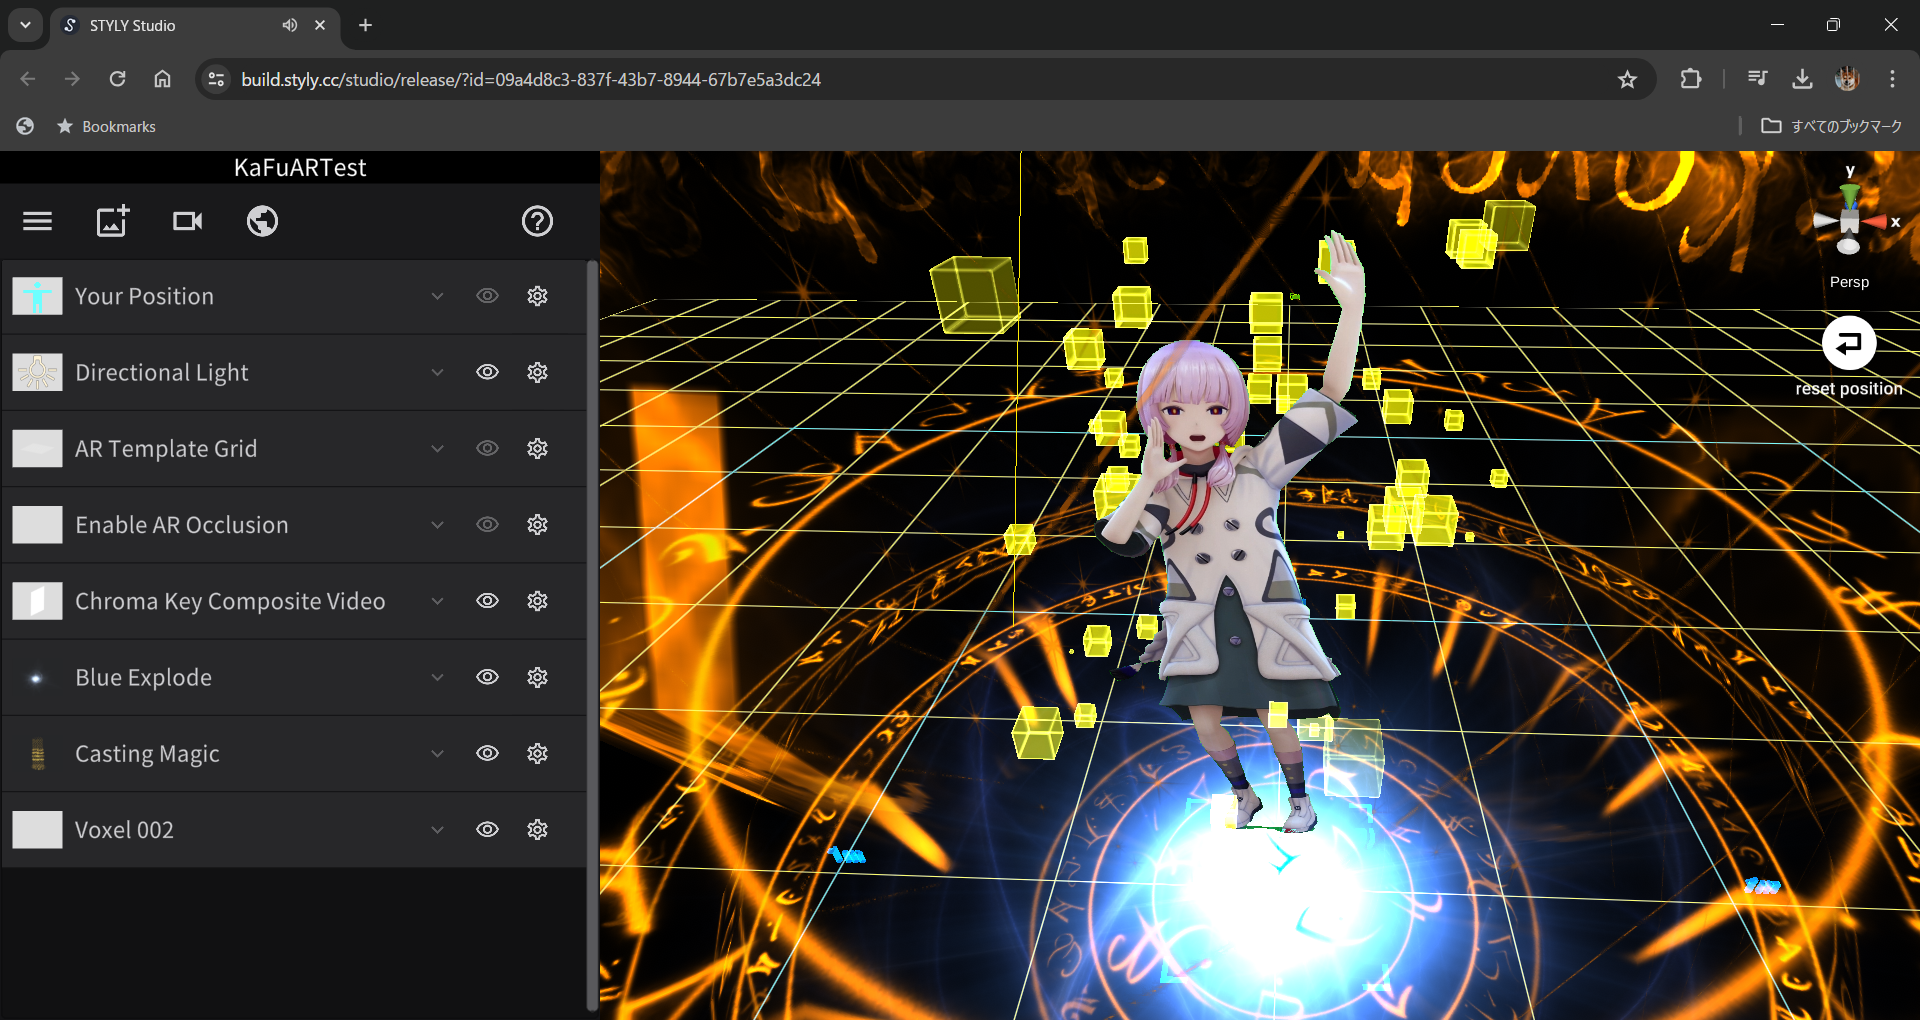Reload the page

click(117, 79)
